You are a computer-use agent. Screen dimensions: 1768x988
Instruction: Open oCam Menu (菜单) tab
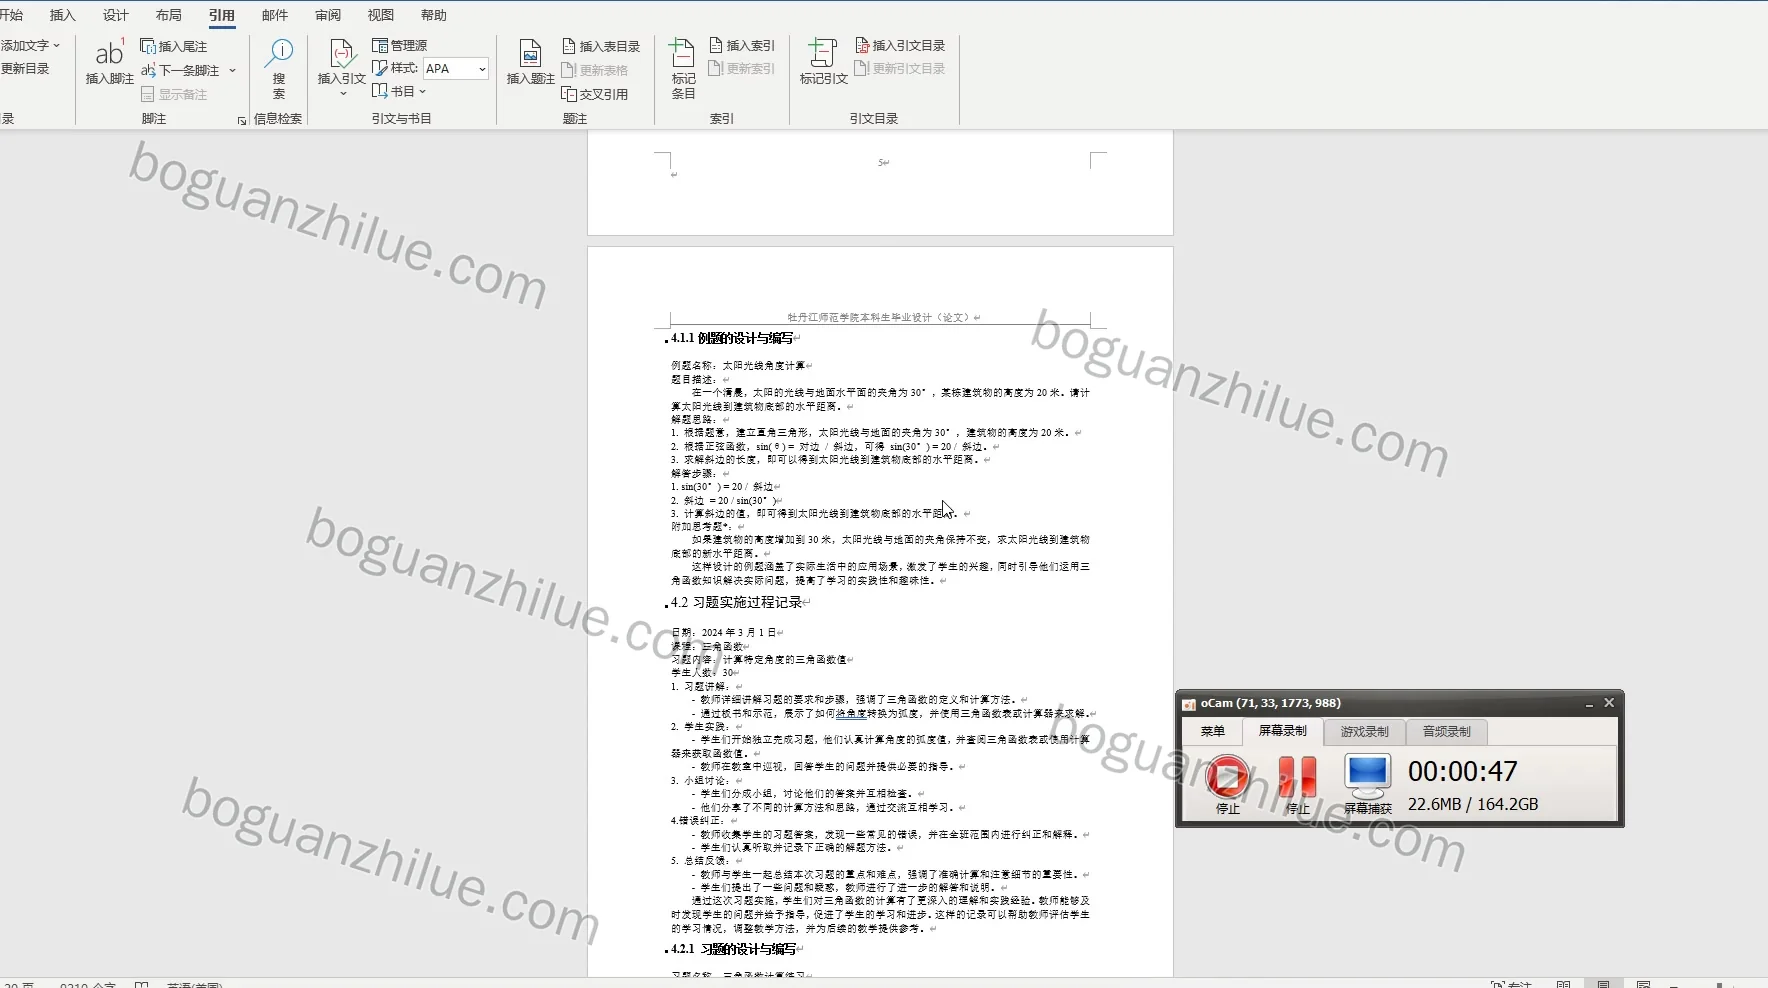point(1213,731)
